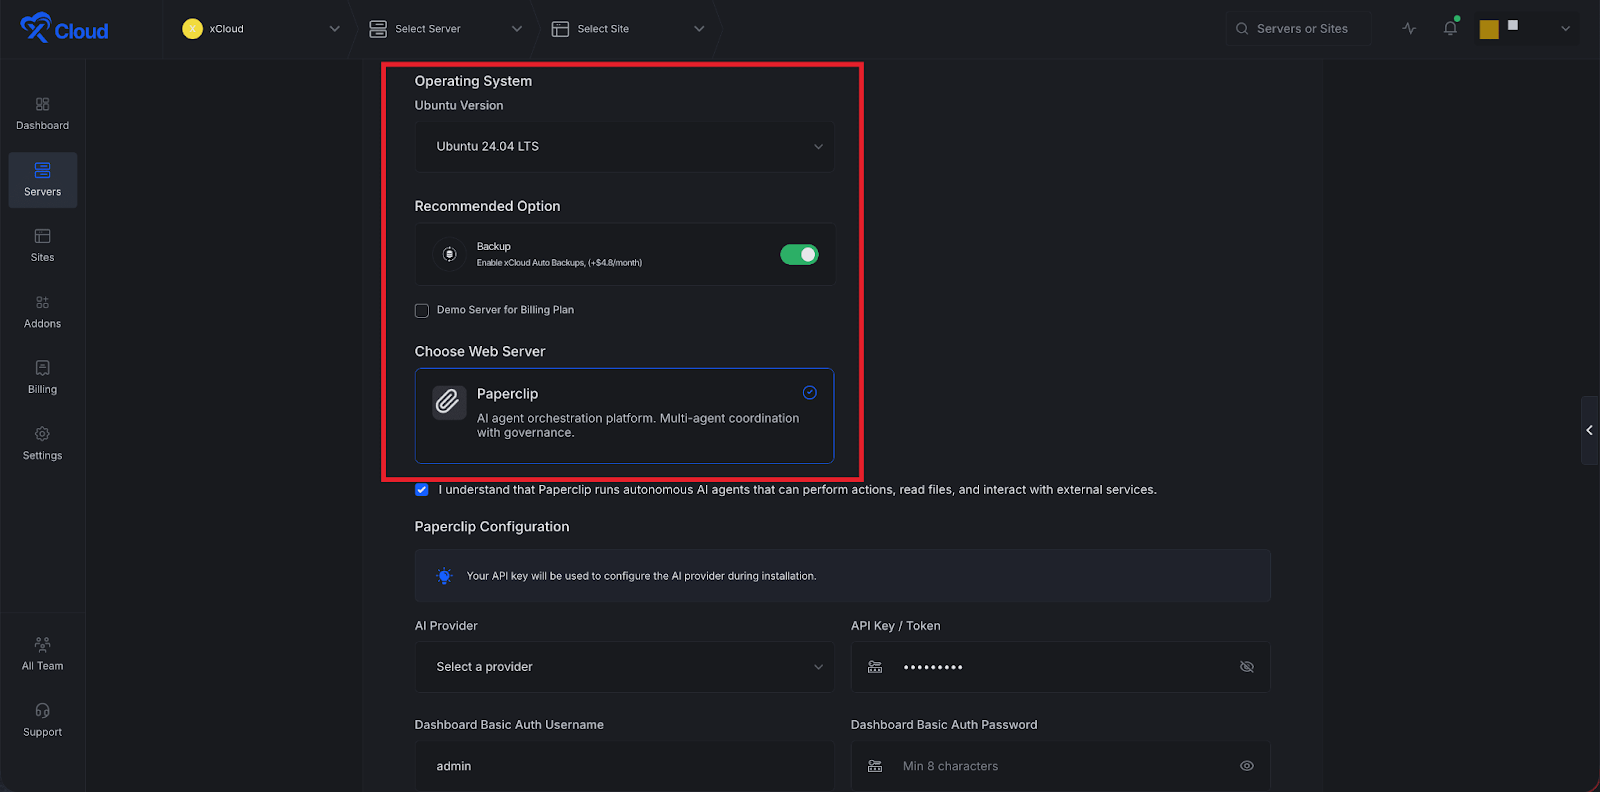Click the xCloud logo in the header
This screenshot has width=1600, height=792.
pos(64,29)
